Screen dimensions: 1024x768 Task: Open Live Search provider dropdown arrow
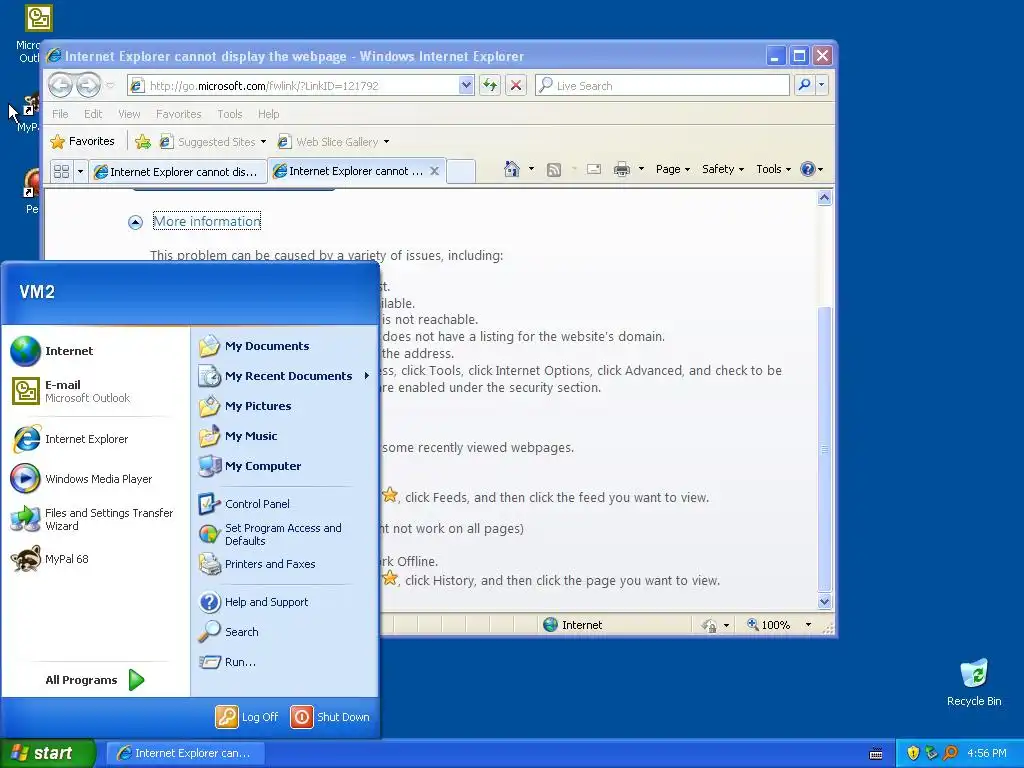[822, 85]
